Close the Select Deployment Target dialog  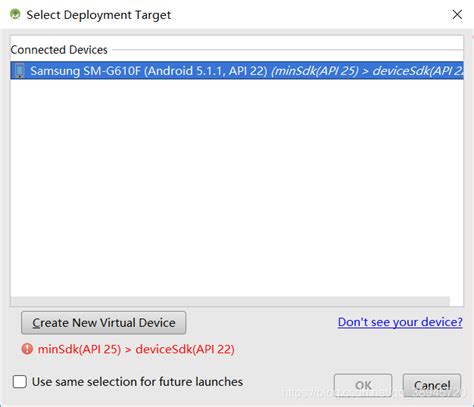[457, 14]
